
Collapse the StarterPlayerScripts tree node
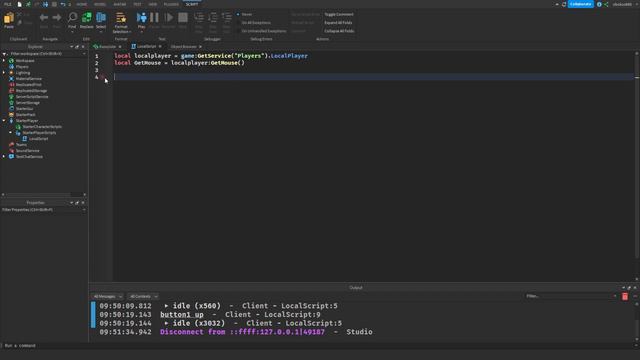[x=11, y=132]
